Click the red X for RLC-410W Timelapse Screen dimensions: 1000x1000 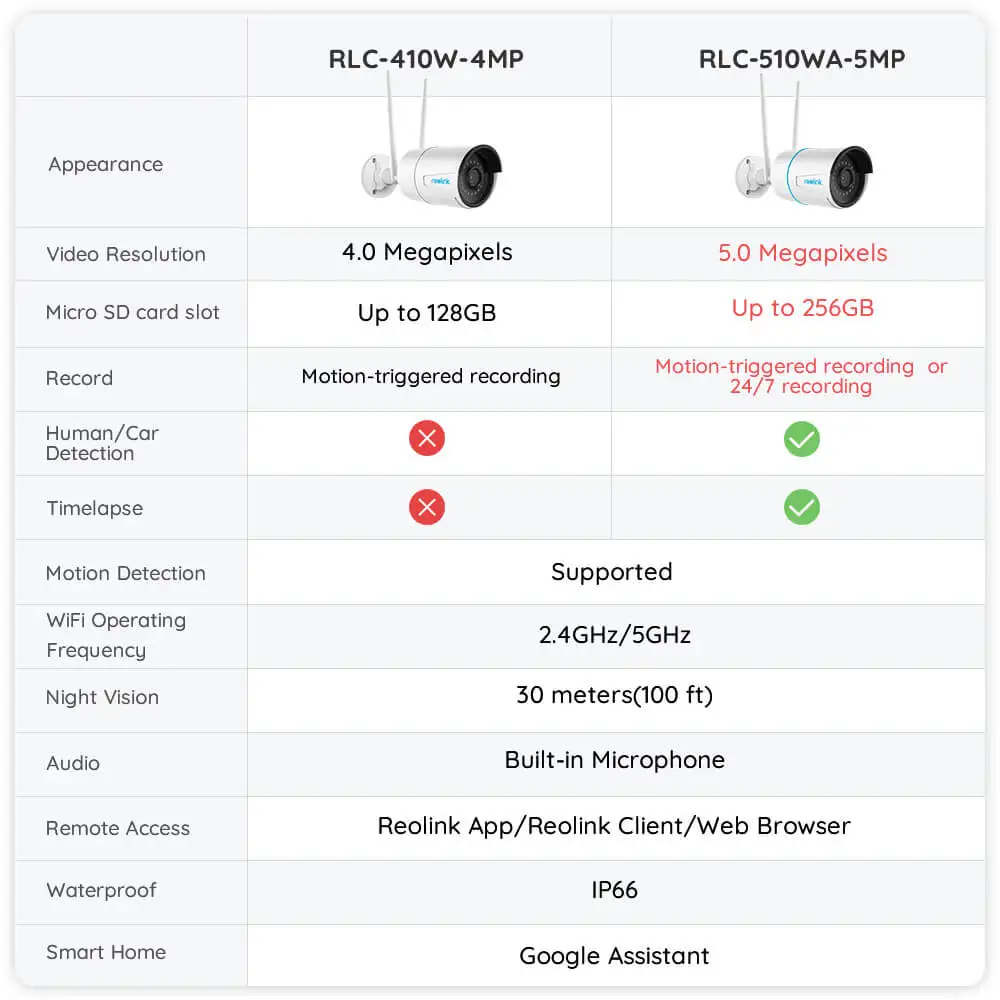tap(427, 507)
